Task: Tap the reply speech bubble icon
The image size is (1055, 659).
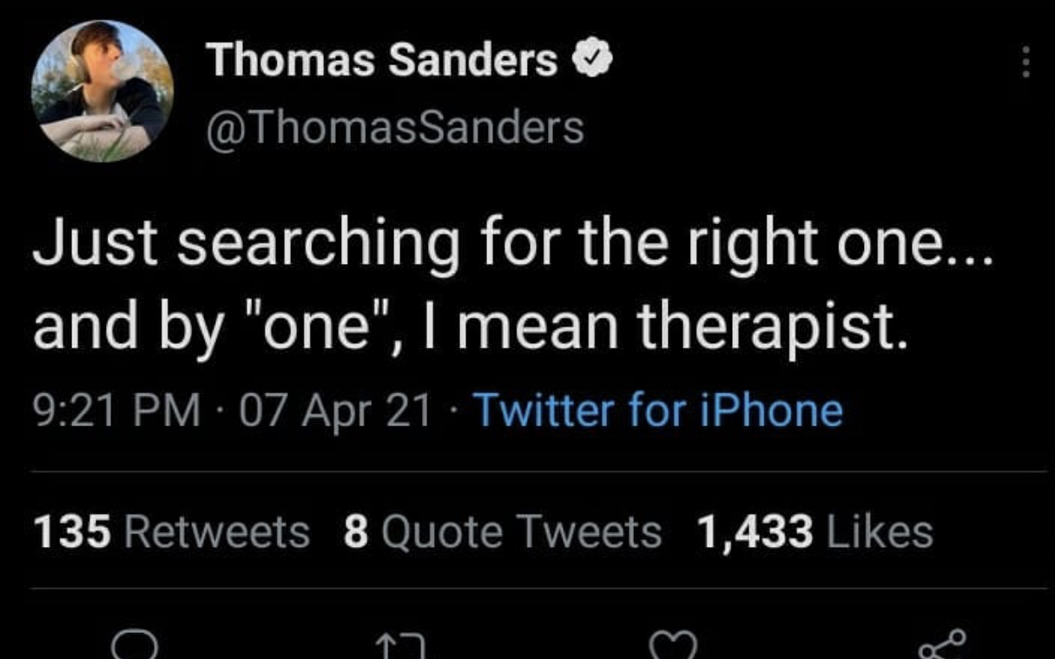Action: (x=135, y=645)
